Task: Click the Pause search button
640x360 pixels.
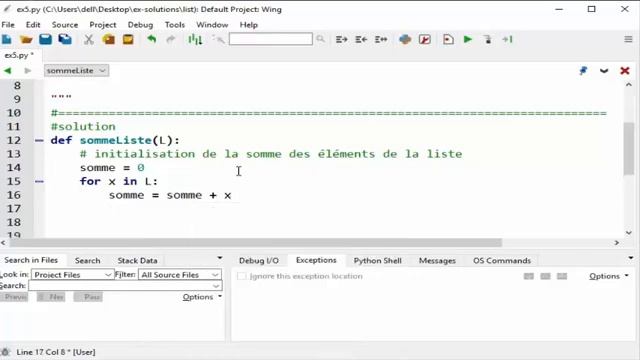Action: pos(88,297)
